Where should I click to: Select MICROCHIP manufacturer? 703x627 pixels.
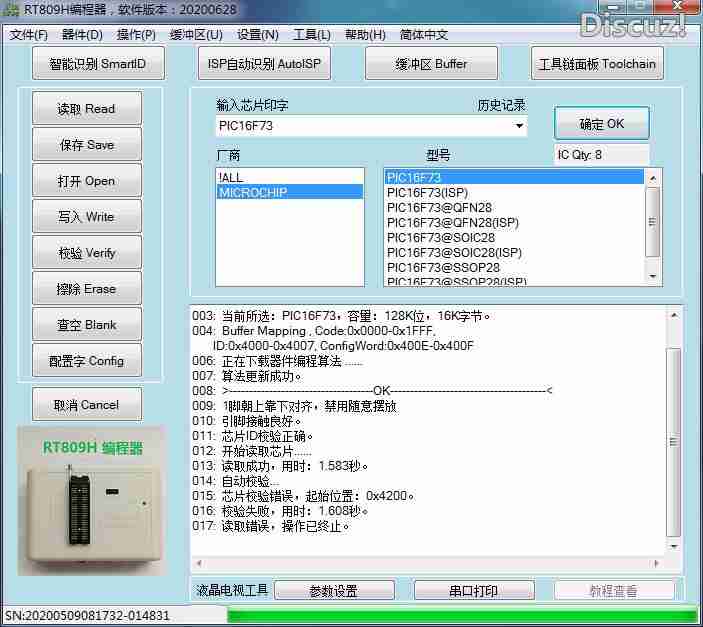pos(290,192)
